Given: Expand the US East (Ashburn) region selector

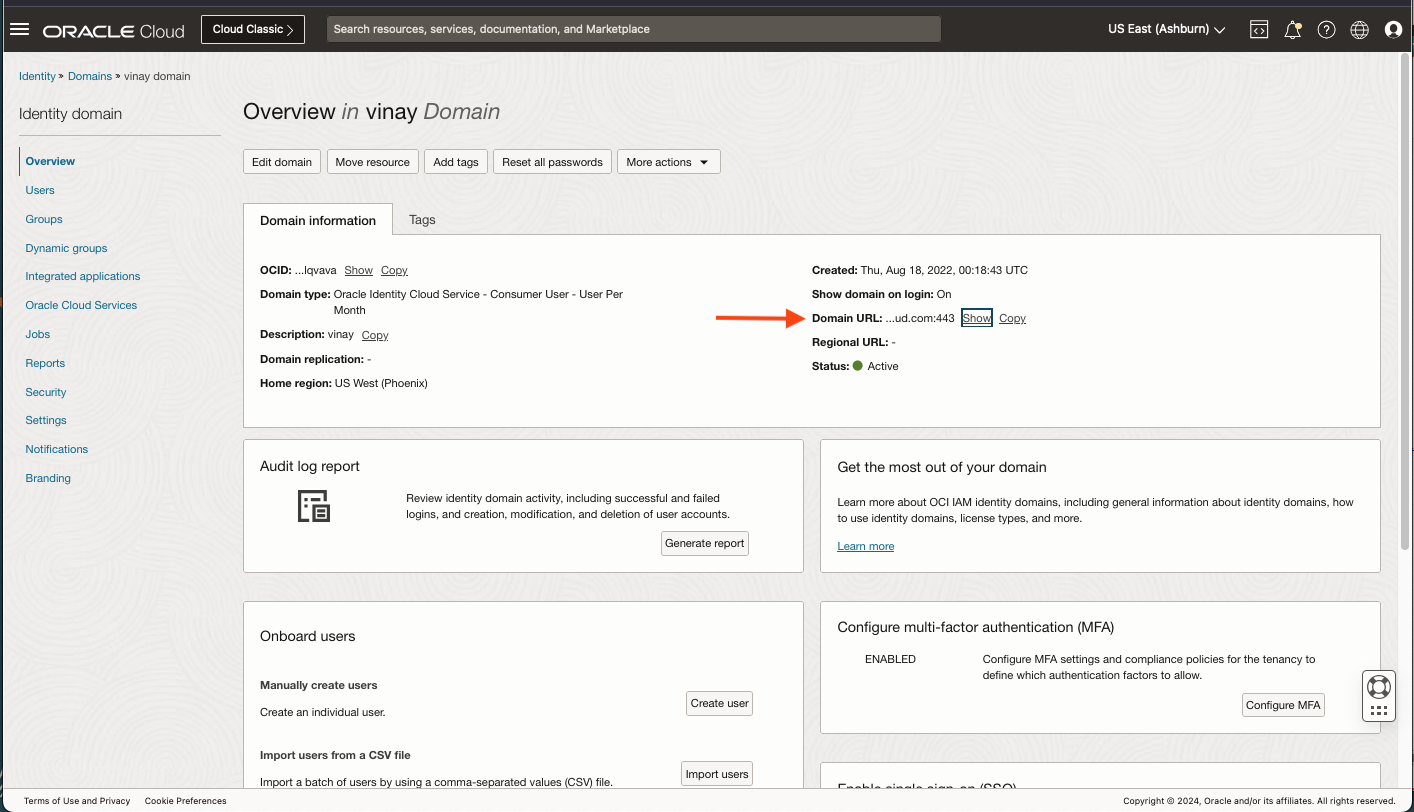Looking at the screenshot, I should click(x=1166, y=30).
